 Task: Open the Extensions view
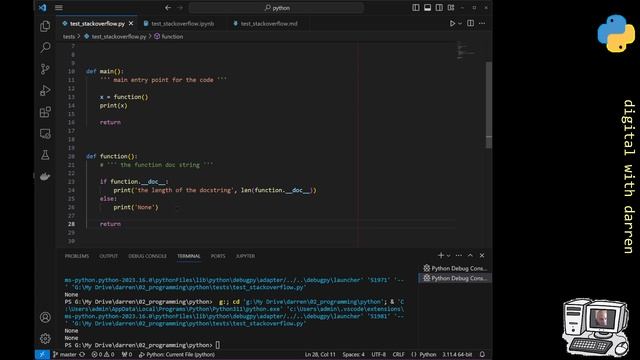45,112
